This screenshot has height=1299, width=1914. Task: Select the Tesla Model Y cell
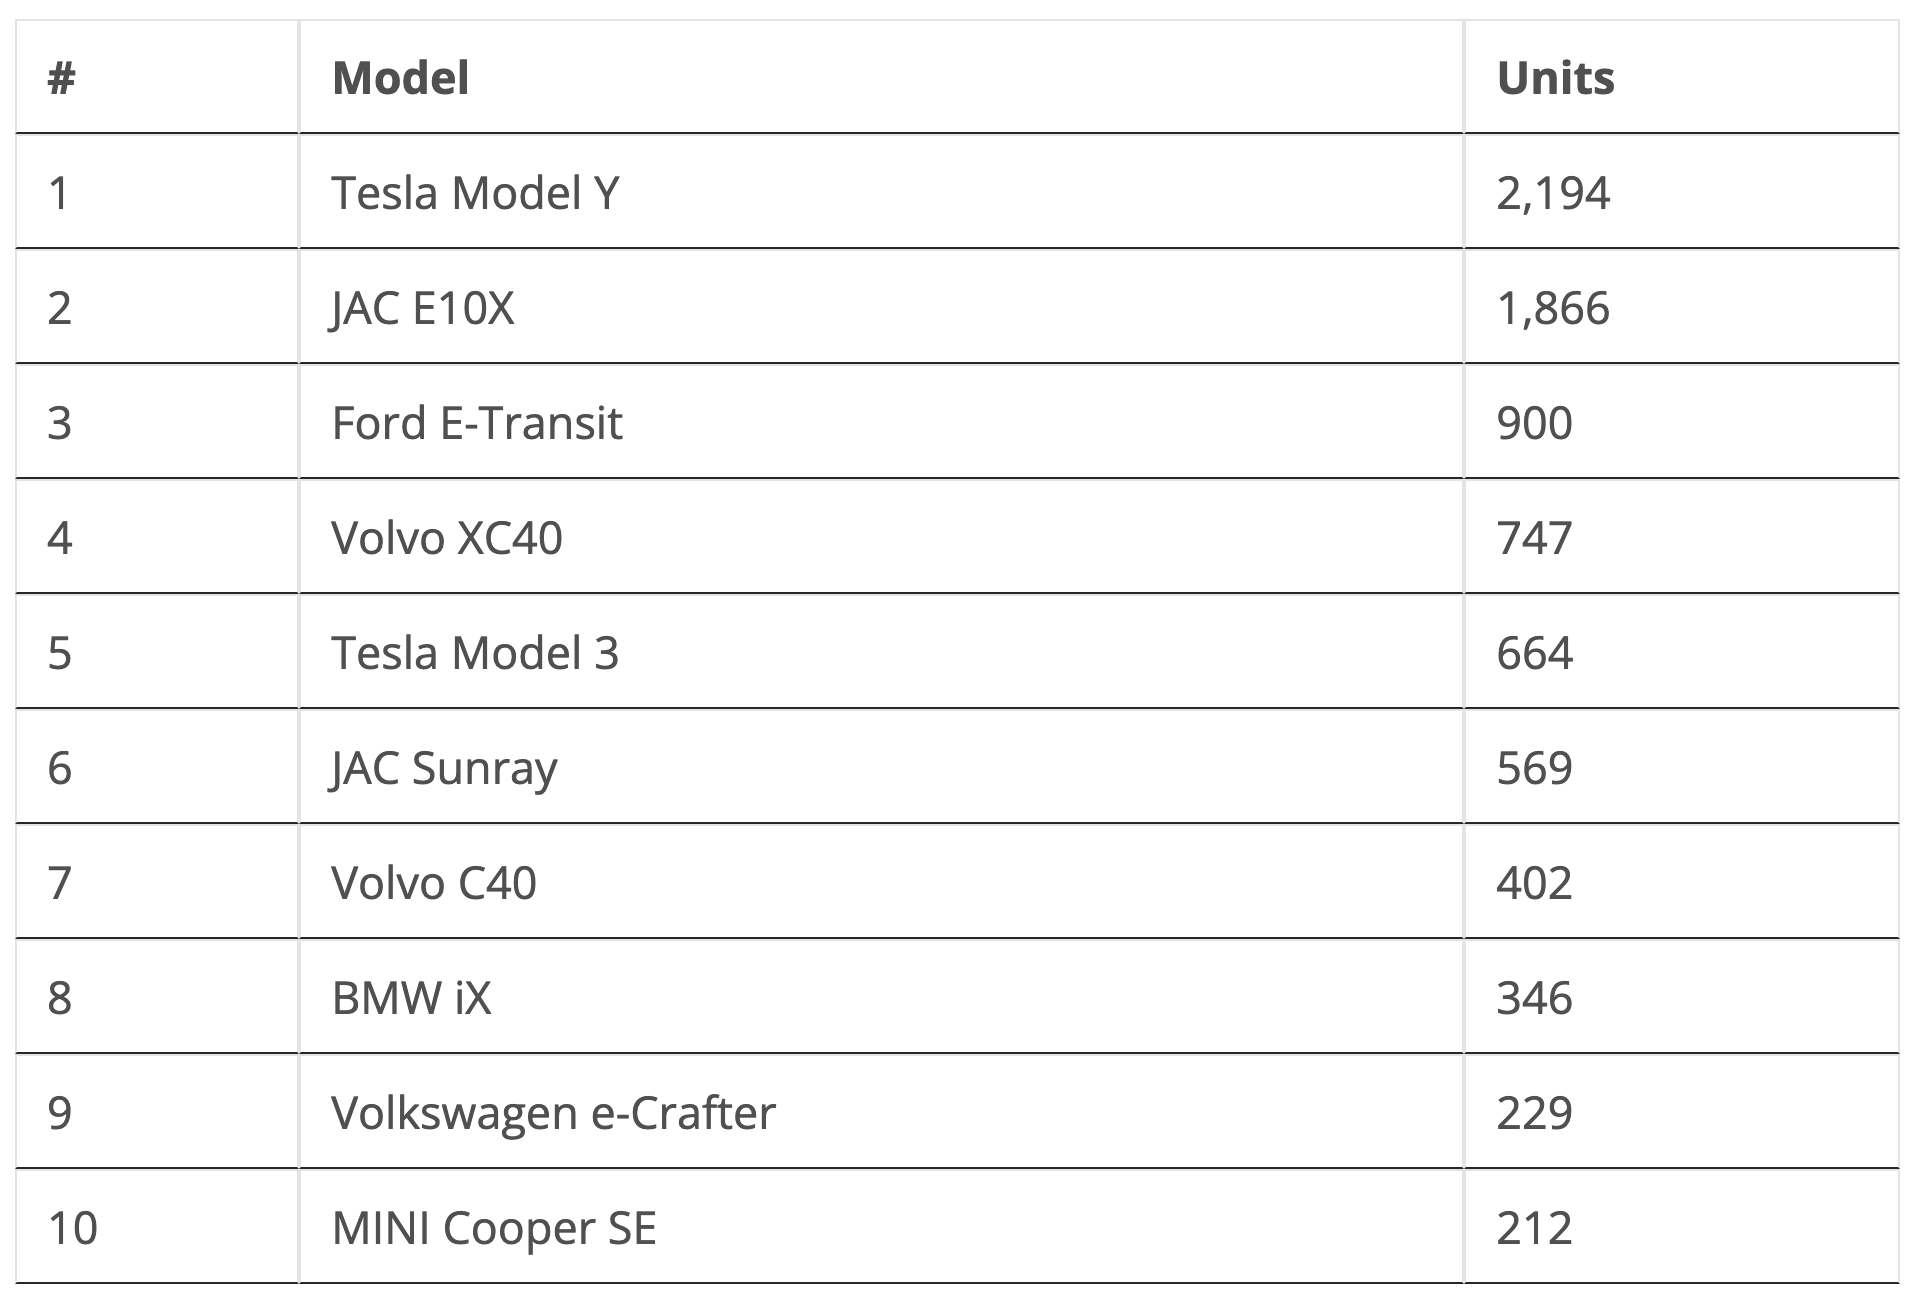click(x=475, y=193)
